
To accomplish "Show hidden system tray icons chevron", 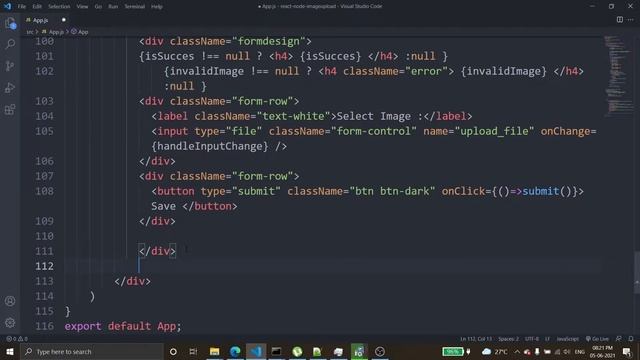I will pos(517,351).
